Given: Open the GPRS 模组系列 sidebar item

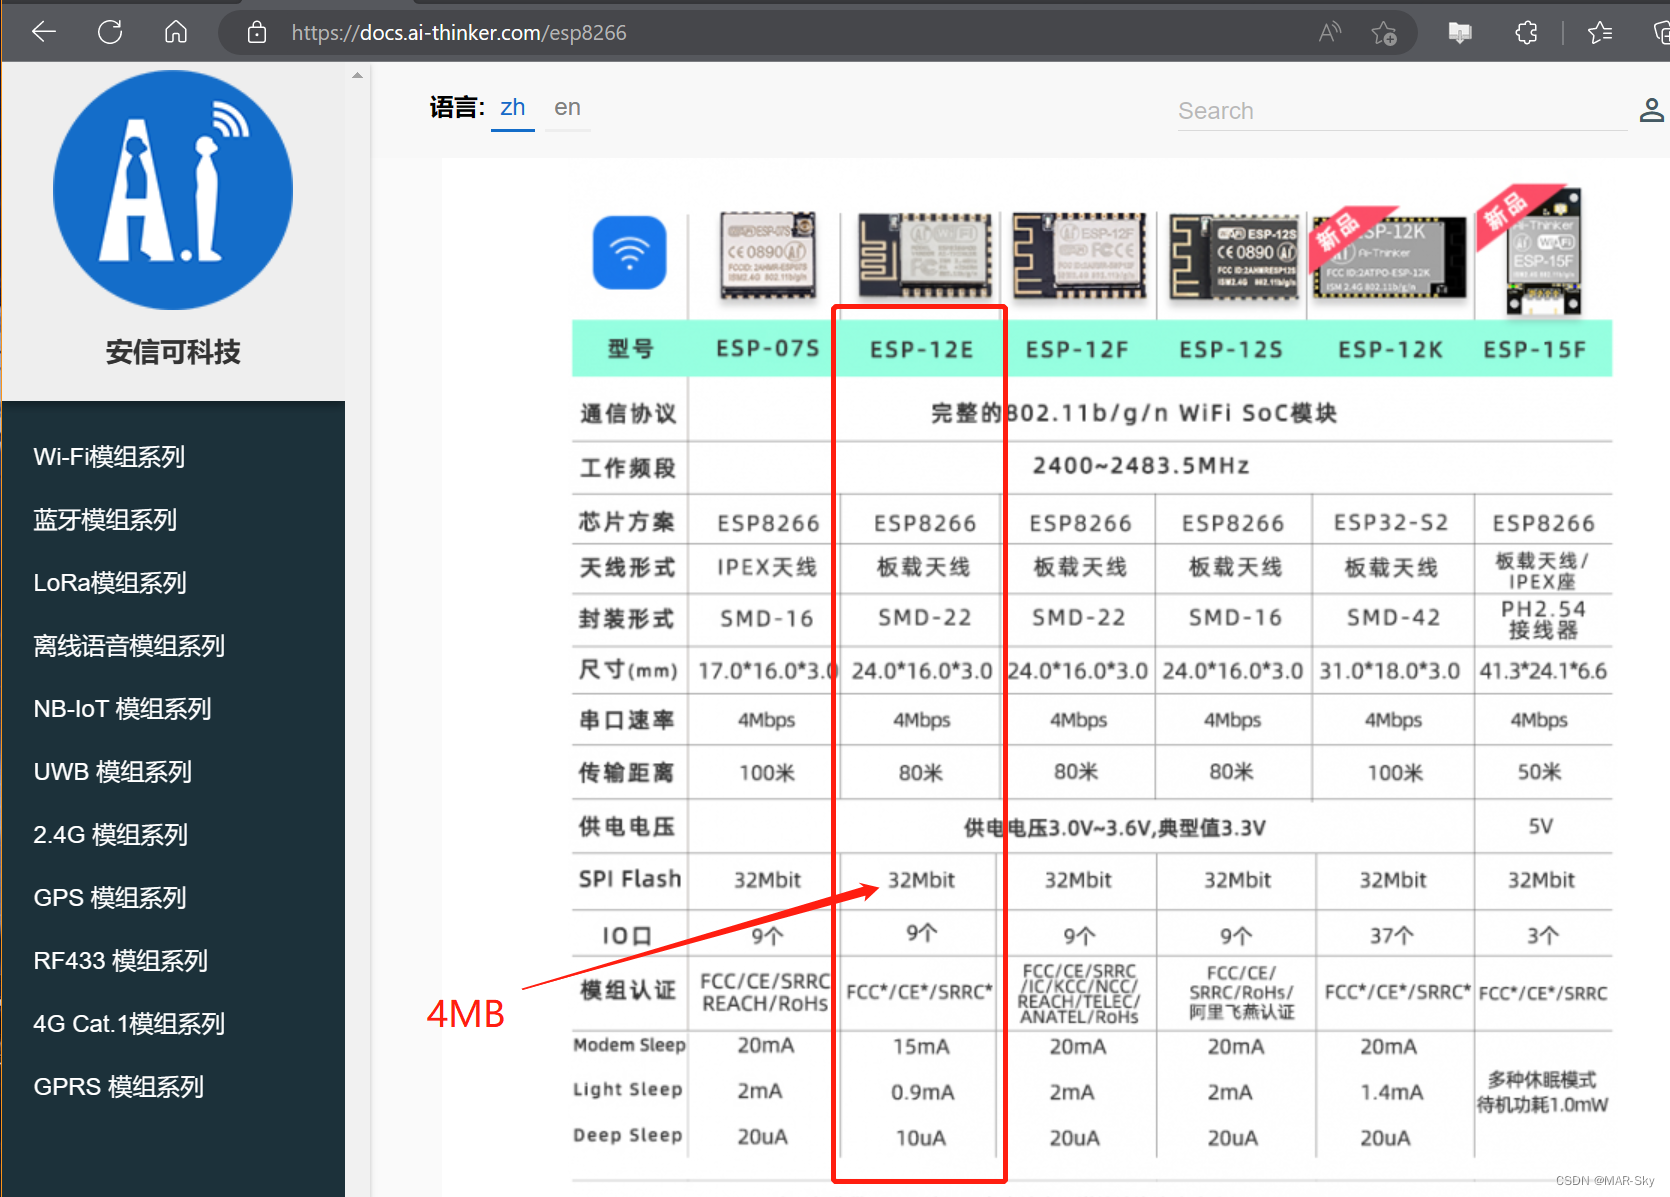Looking at the screenshot, I should [x=119, y=1087].
